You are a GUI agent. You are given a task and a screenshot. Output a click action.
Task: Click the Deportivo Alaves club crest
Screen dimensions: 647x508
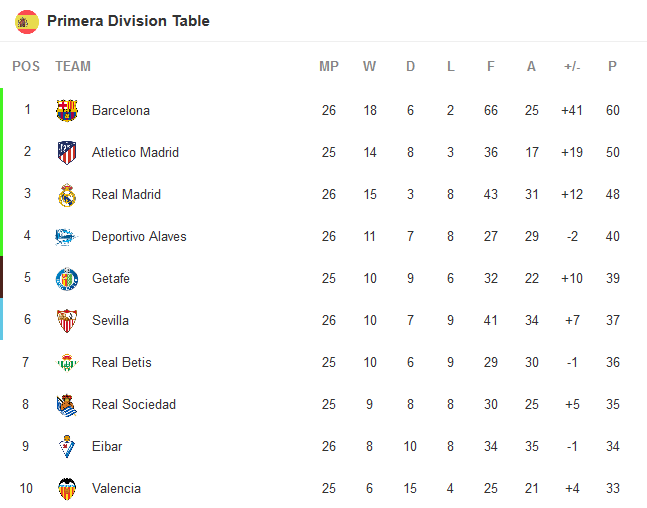(67, 236)
